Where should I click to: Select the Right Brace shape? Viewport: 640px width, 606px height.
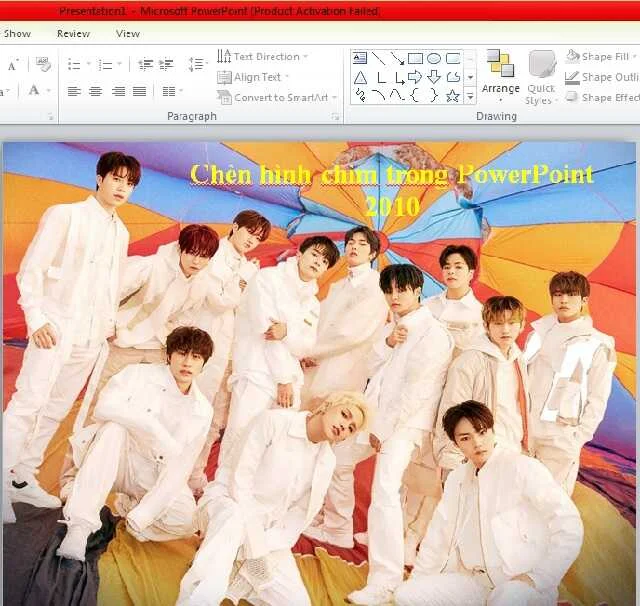(433, 95)
